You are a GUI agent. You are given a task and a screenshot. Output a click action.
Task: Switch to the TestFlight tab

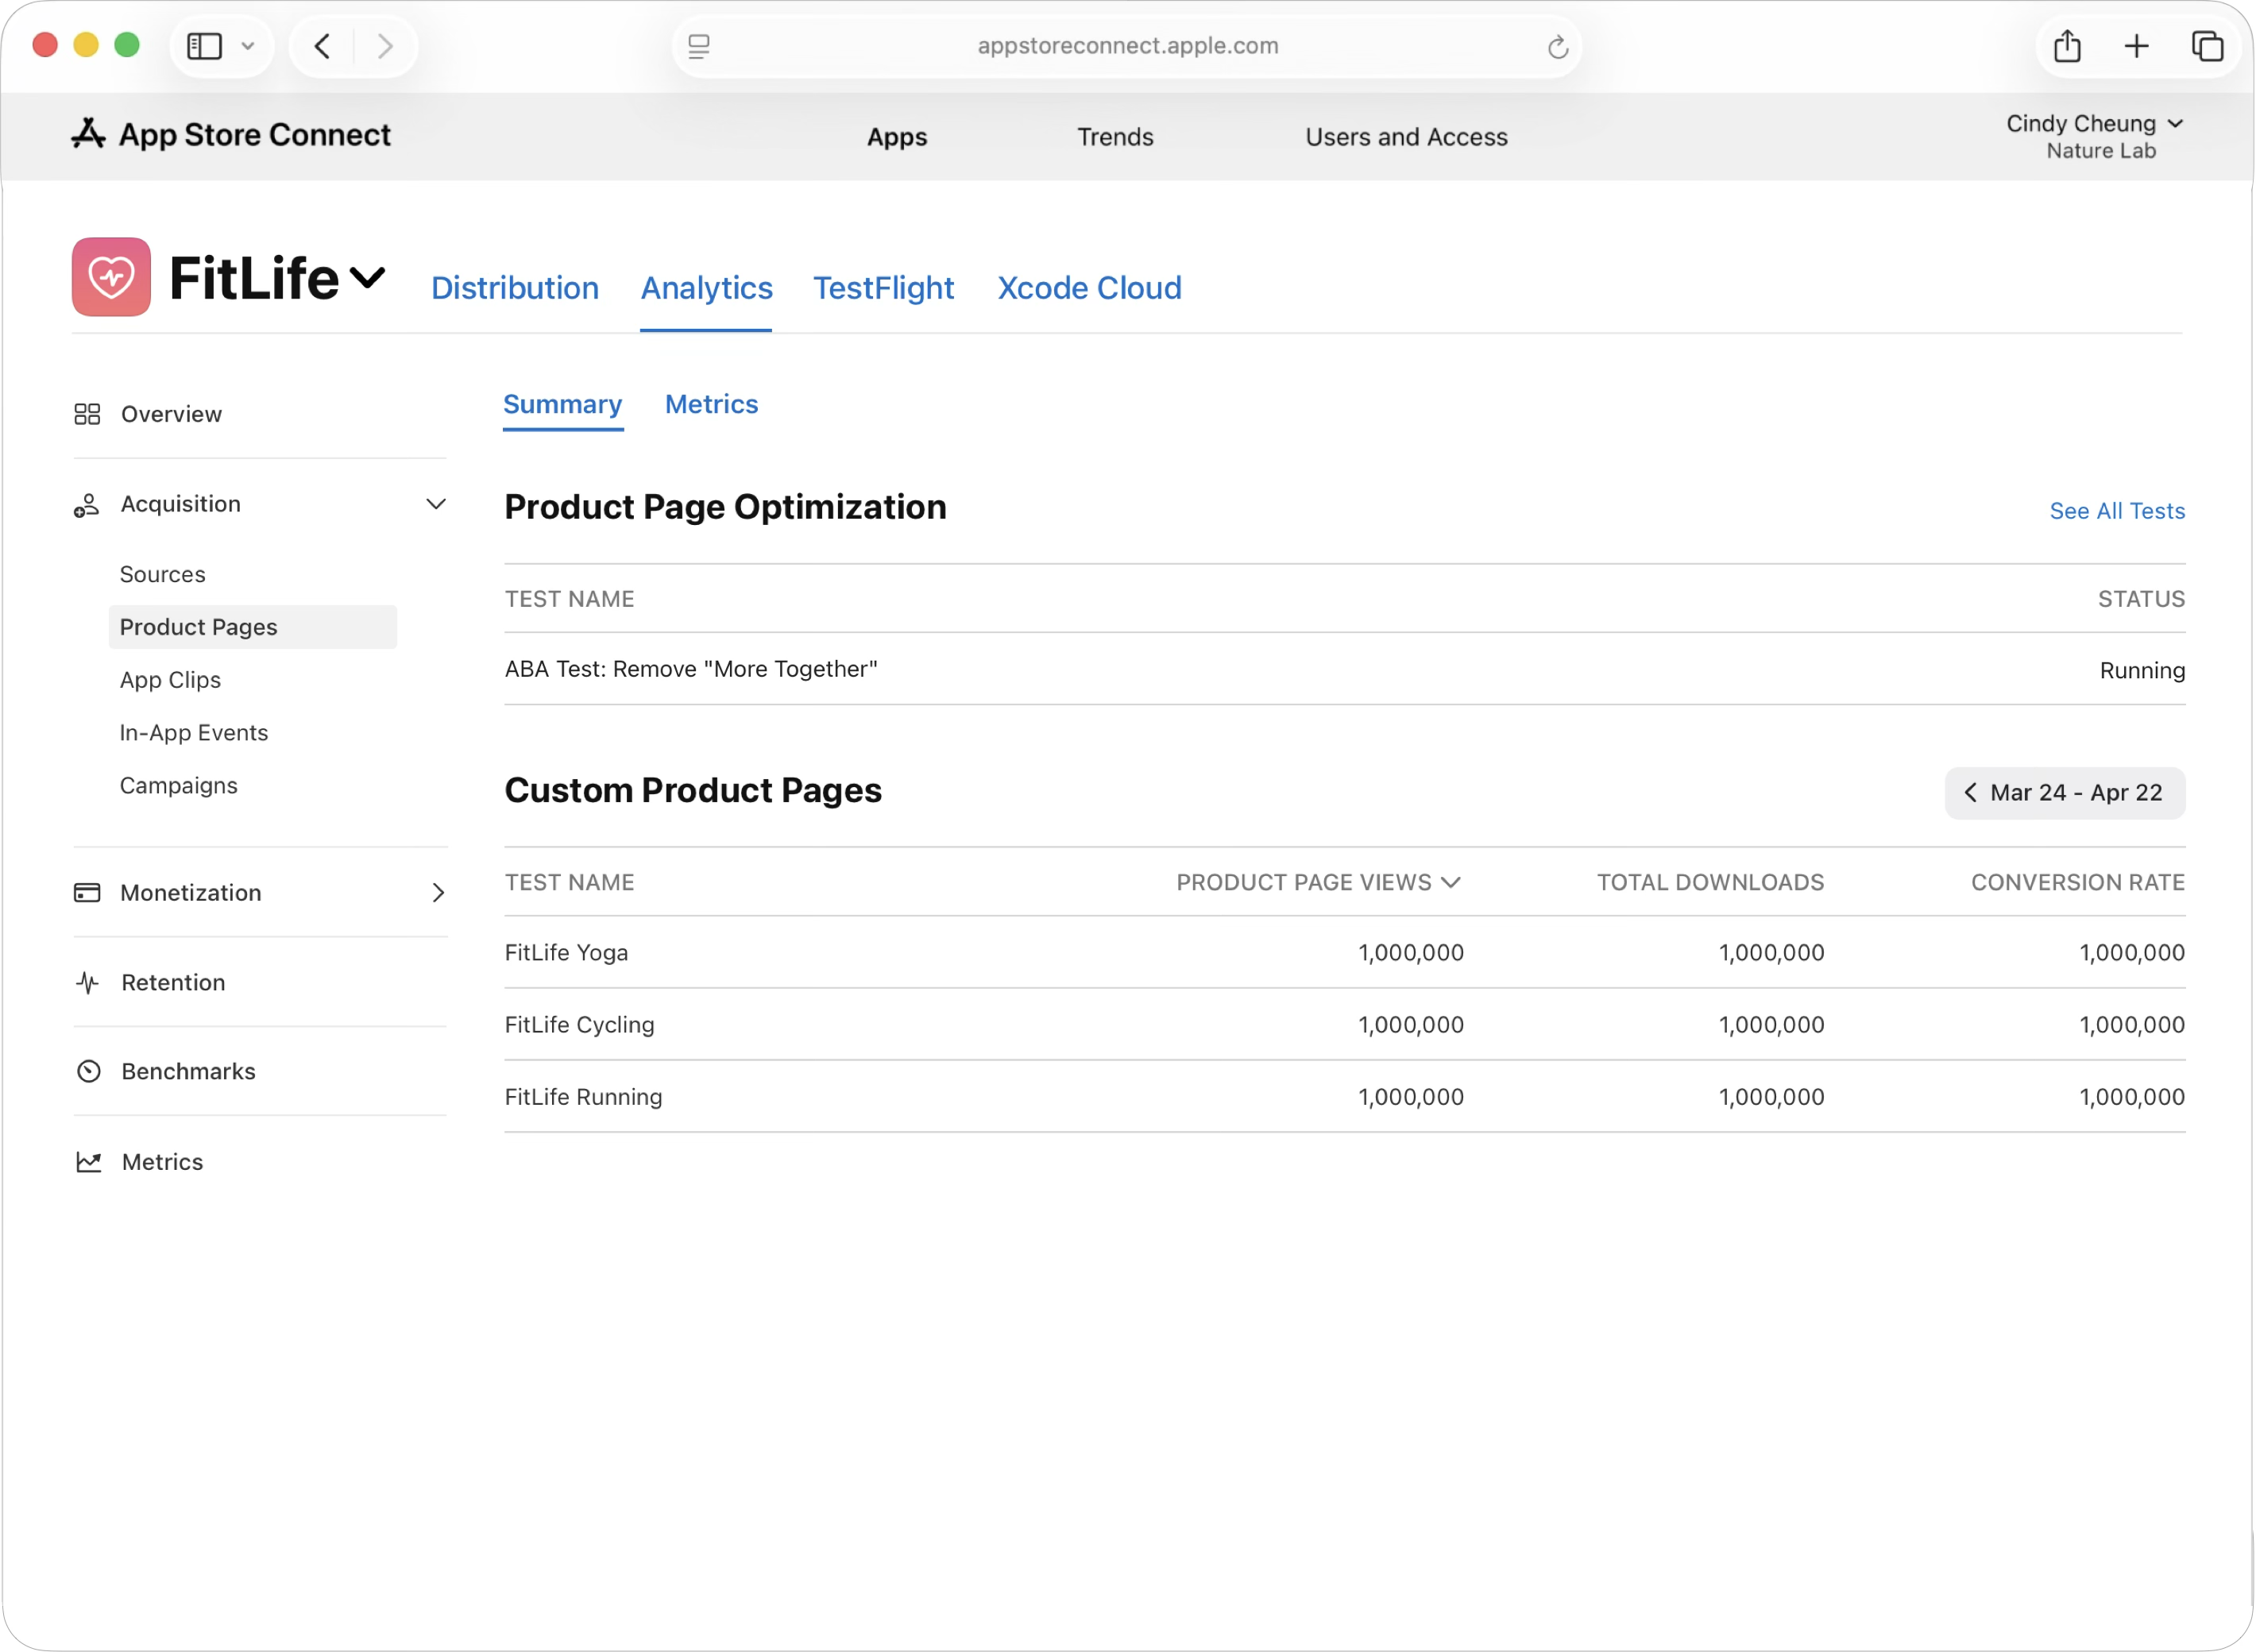tap(883, 288)
